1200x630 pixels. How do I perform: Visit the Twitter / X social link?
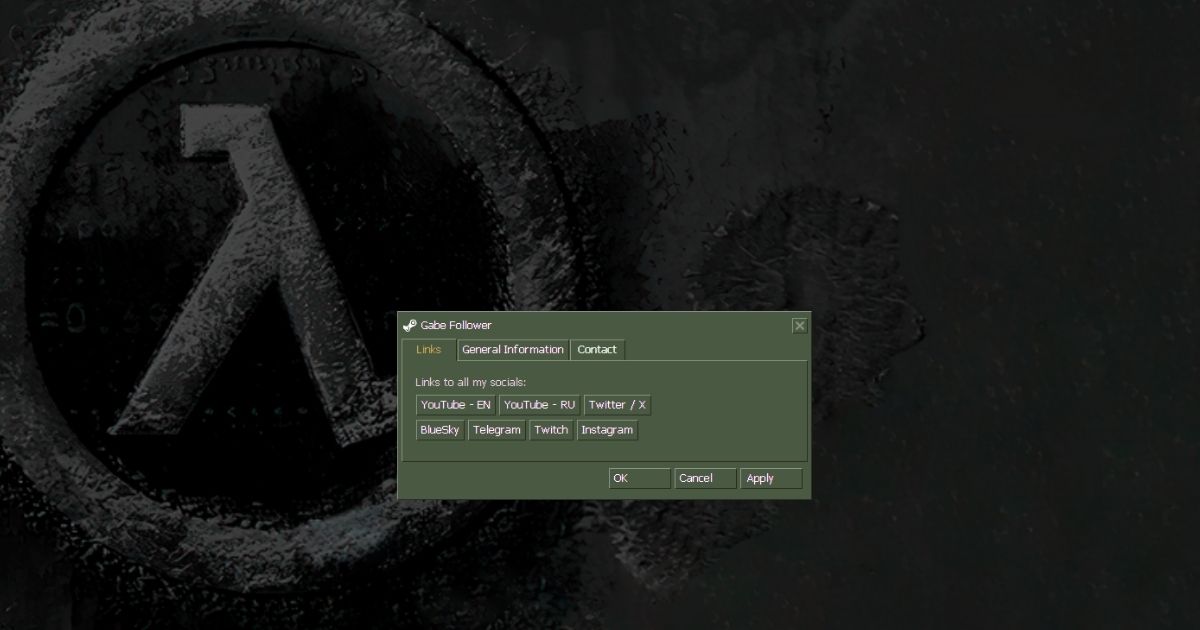pos(617,405)
